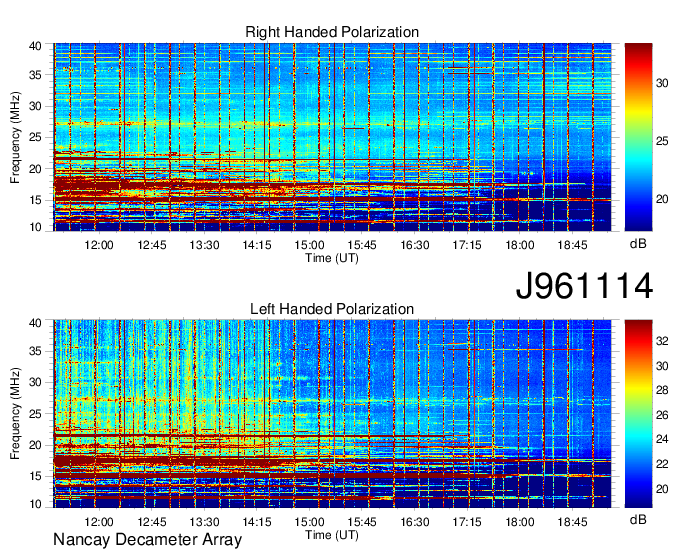Select the J961114 observation label
The image size is (680, 552).
coord(584,285)
